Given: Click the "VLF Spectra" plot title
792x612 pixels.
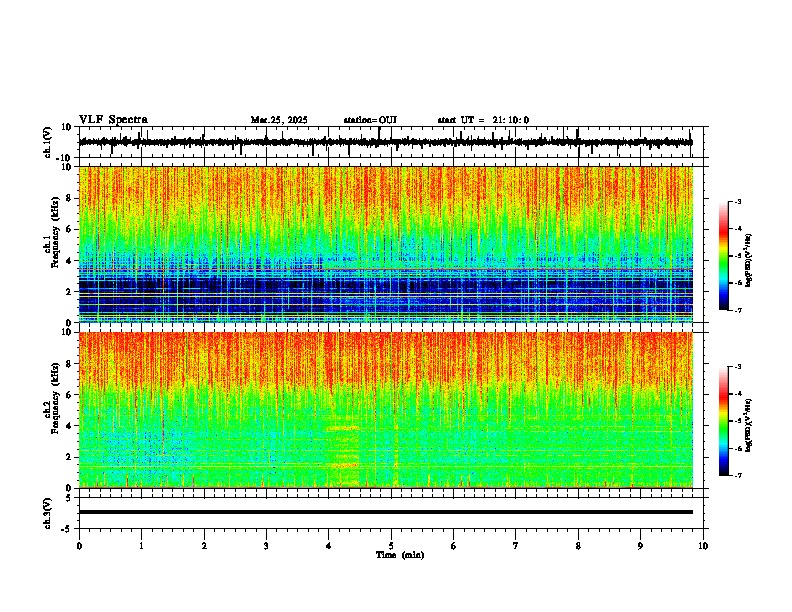Looking at the screenshot, I should point(113,120).
